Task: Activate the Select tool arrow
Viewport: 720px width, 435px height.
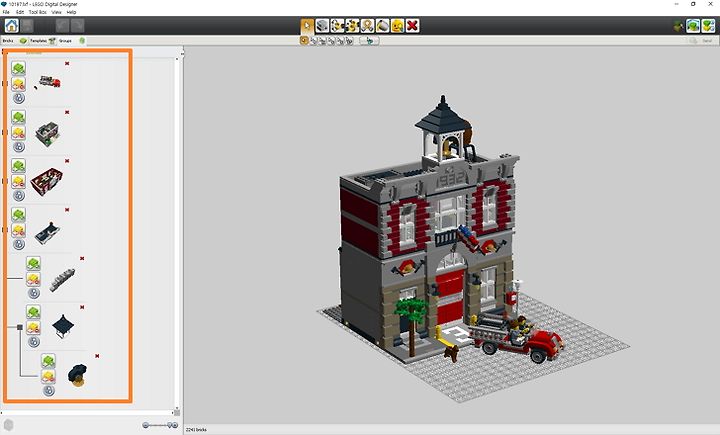Action: click(x=307, y=26)
